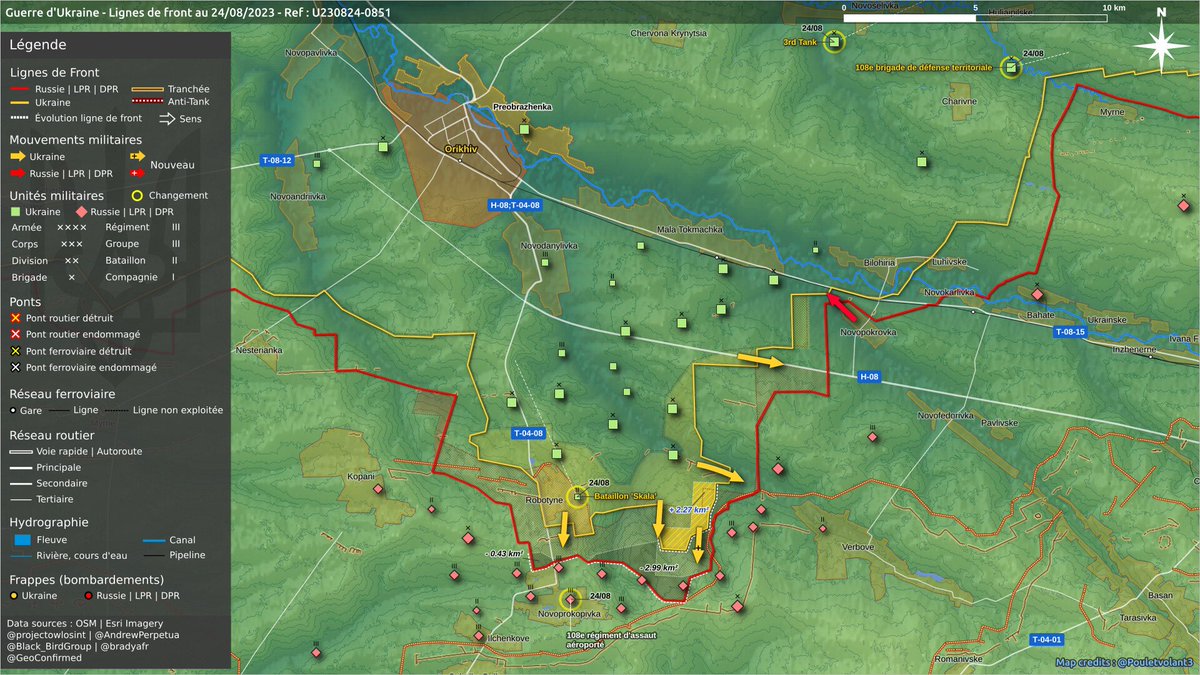Click the Novopavlivka label

pyautogui.click(x=311, y=51)
